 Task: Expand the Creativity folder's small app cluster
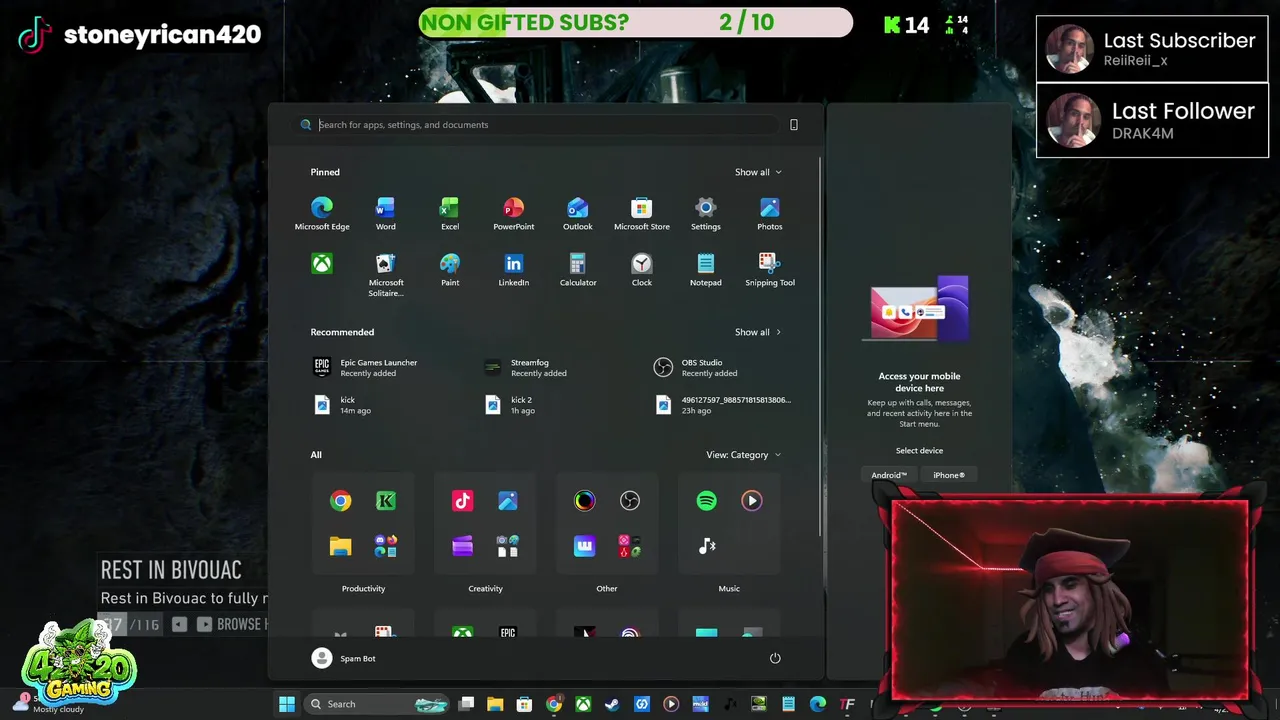508,546
